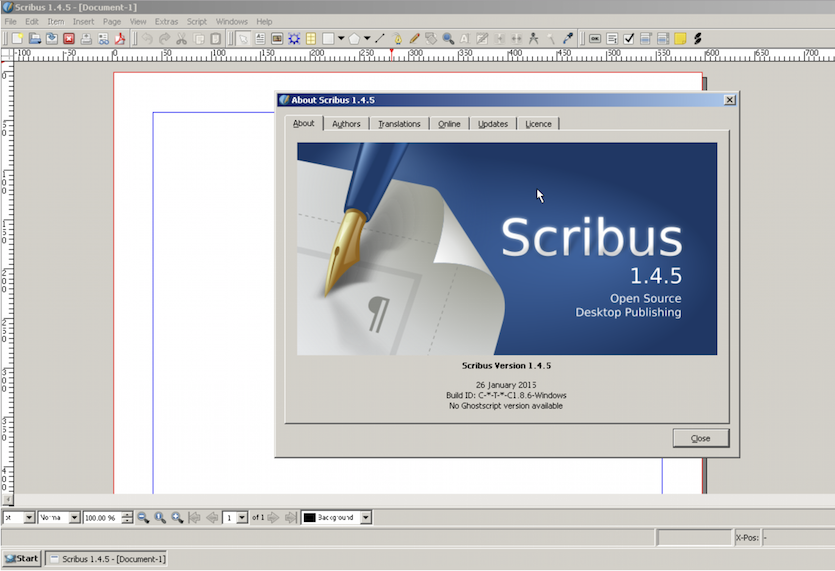Select the Rotate Item tool
Viewport: 835px width, 571px height.
(431, 38)
